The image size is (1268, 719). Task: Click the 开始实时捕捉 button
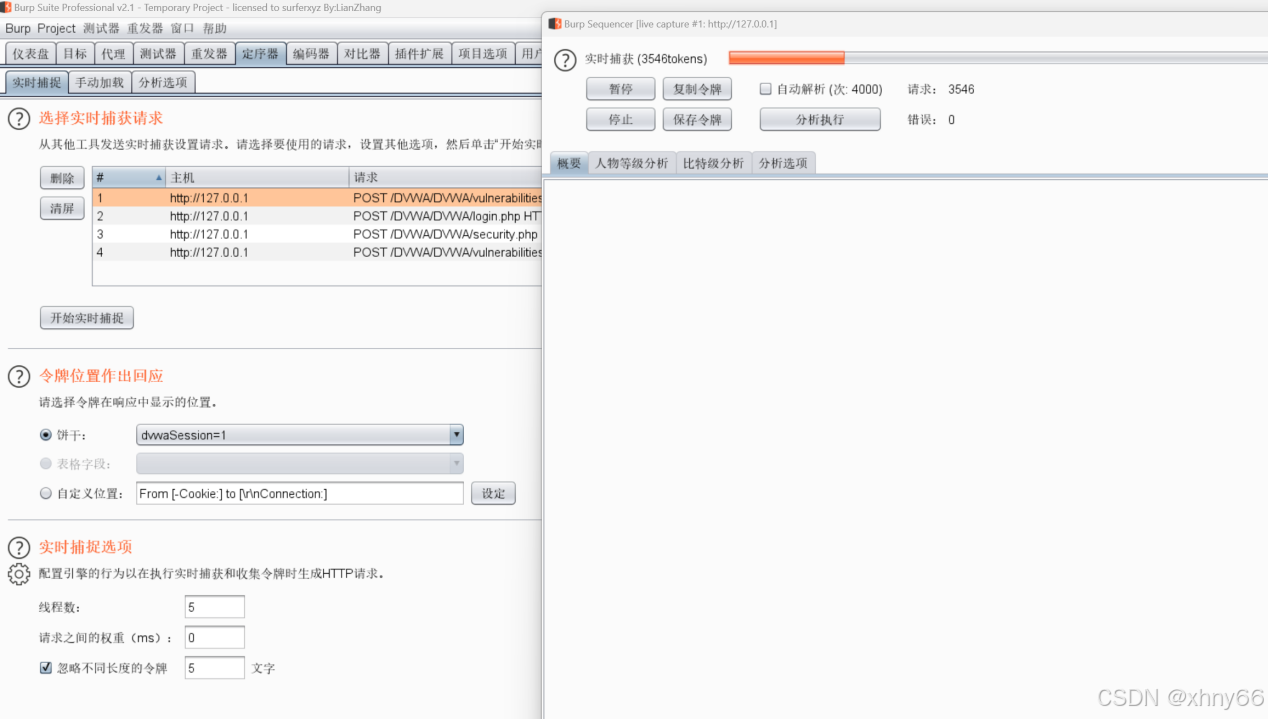click(x=87, y=318)
